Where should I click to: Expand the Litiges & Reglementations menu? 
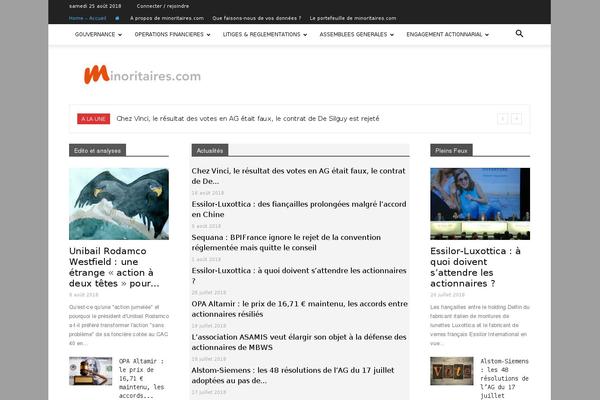tap(265, 34)
